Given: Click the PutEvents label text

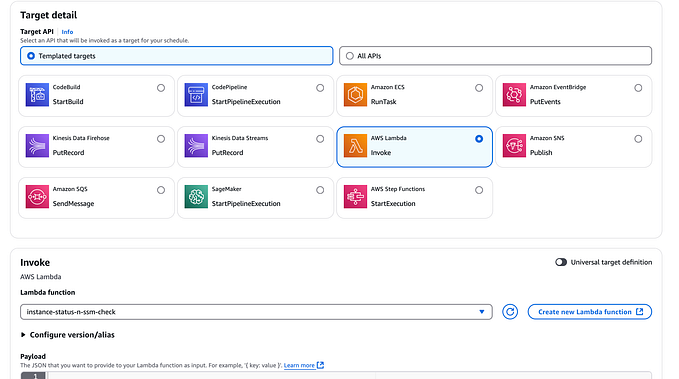Looking at the screenshot, I should tap(545, 102).
